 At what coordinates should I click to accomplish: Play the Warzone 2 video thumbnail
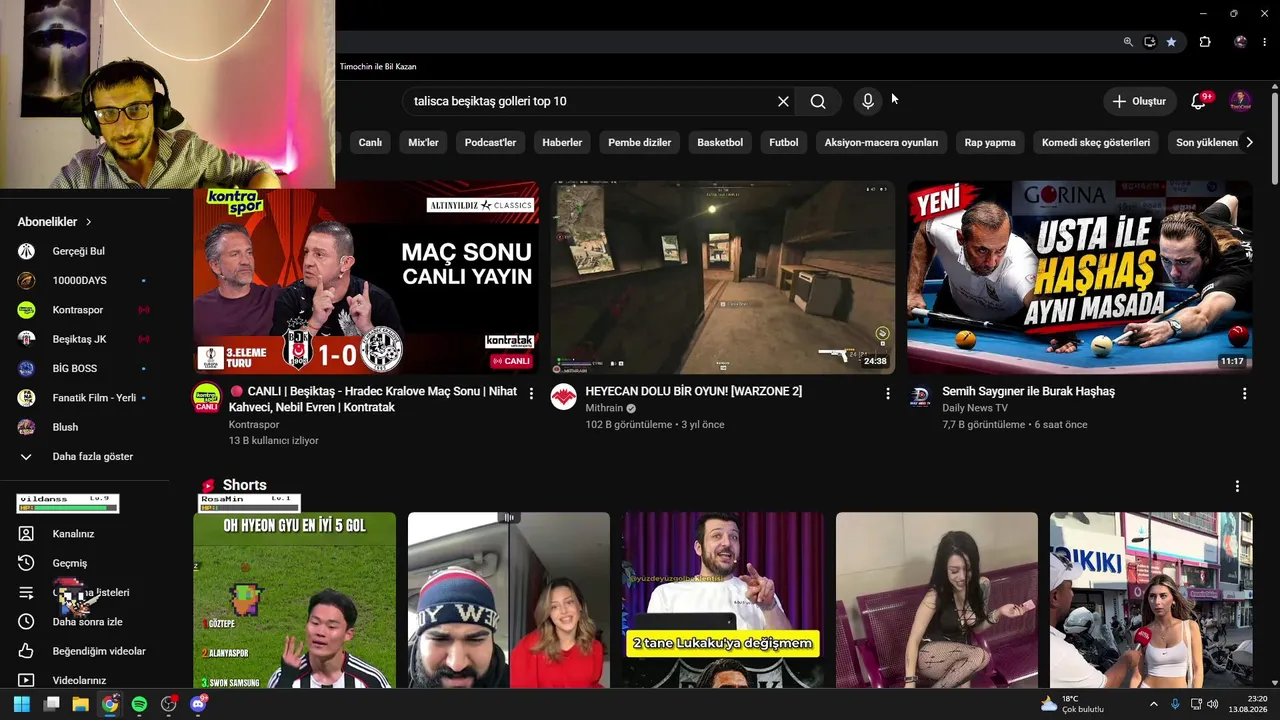click(723, 277)
